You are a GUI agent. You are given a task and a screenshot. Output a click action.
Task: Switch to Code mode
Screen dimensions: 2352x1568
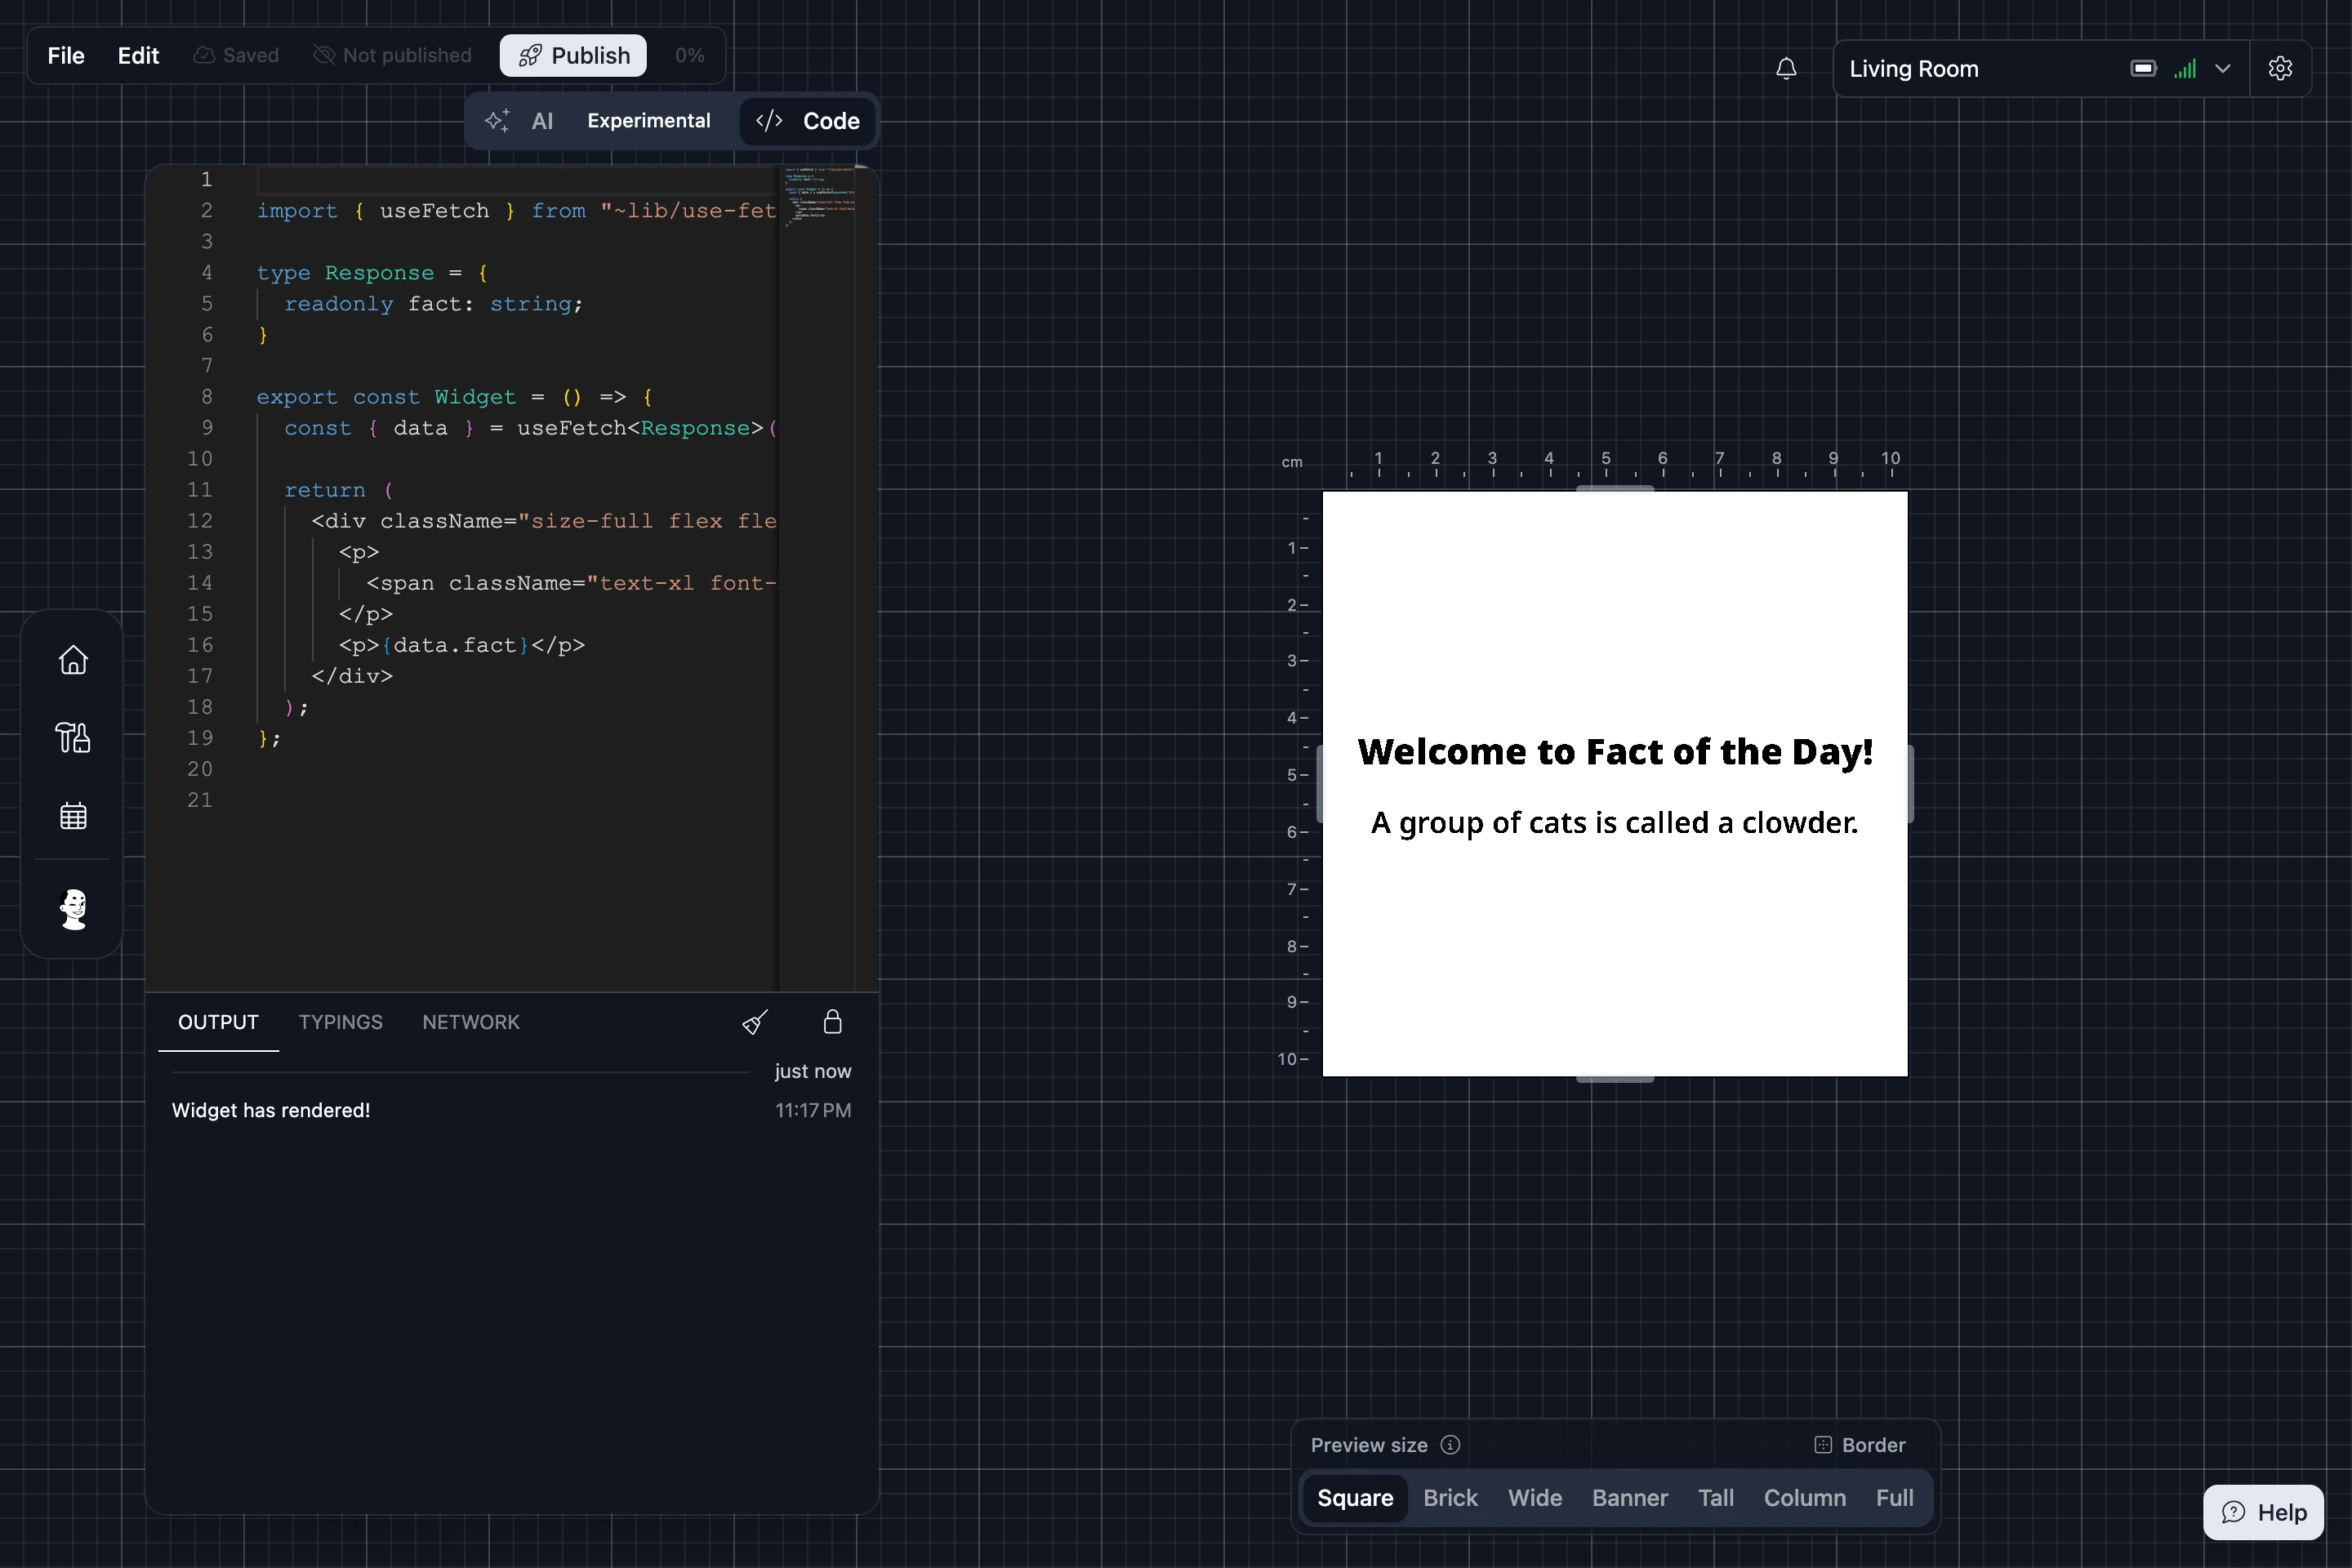point(808,121)
